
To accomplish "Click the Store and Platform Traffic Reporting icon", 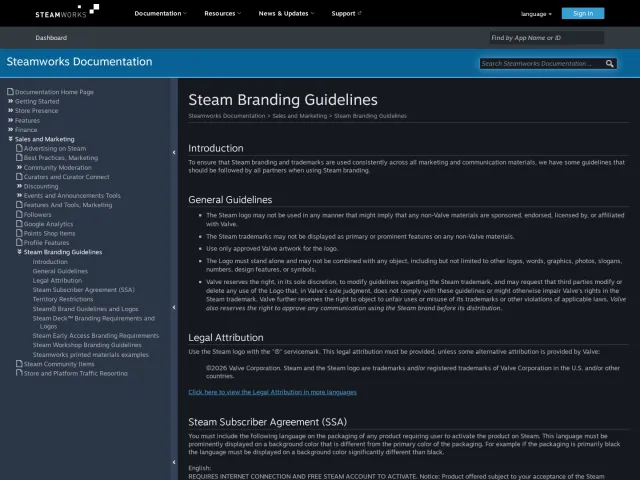I will click(x=19, y=373).
